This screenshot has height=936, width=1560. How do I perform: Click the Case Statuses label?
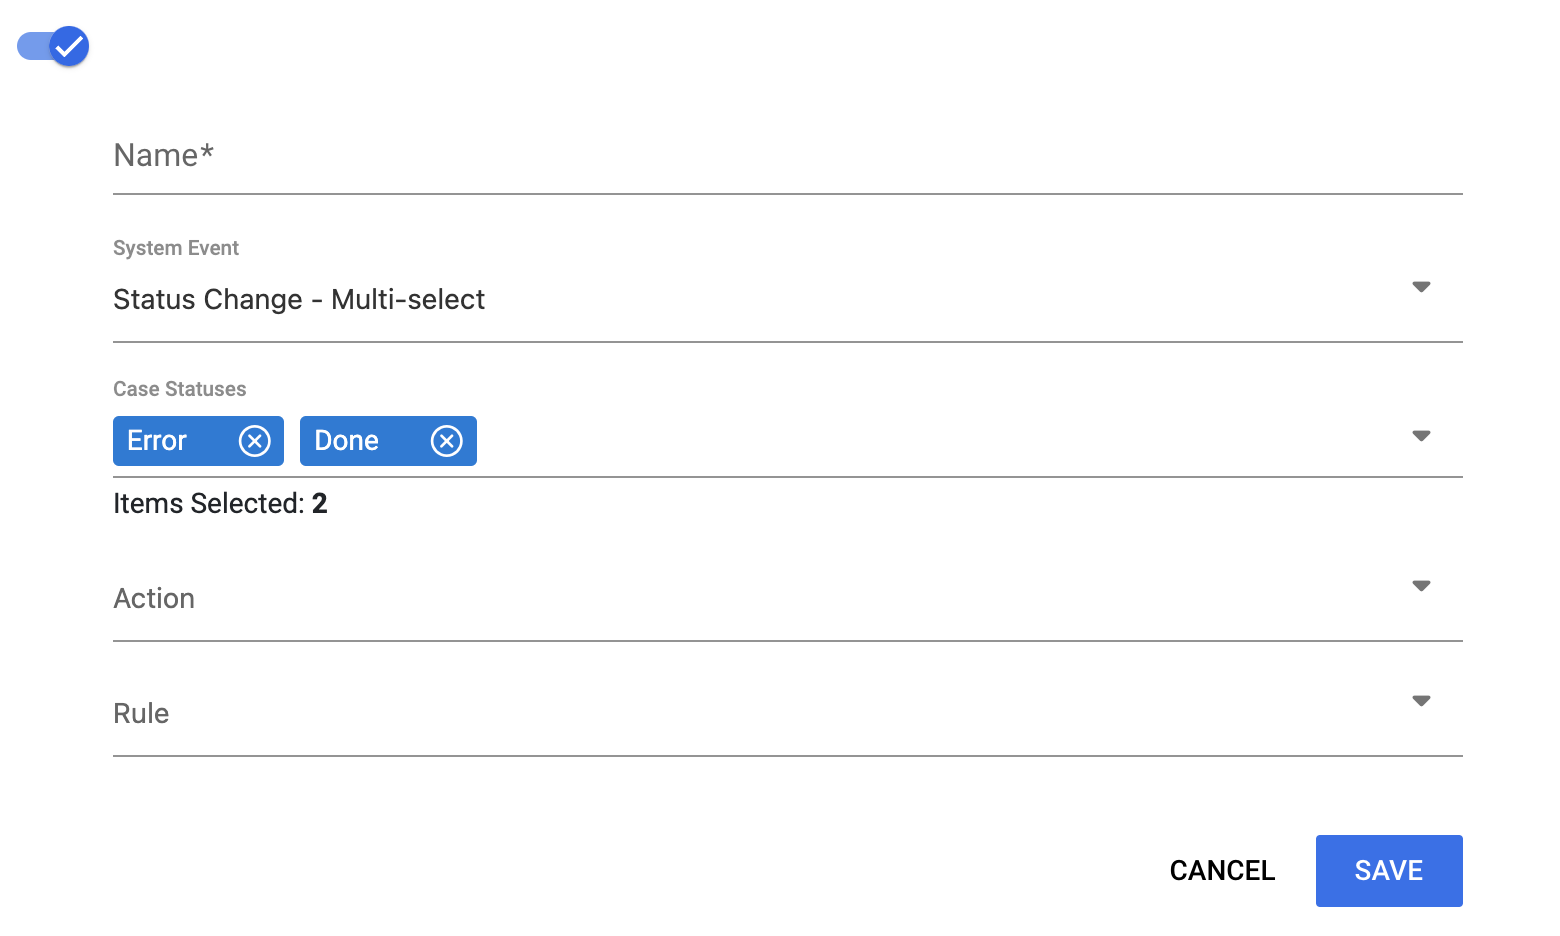coord(180,389)
